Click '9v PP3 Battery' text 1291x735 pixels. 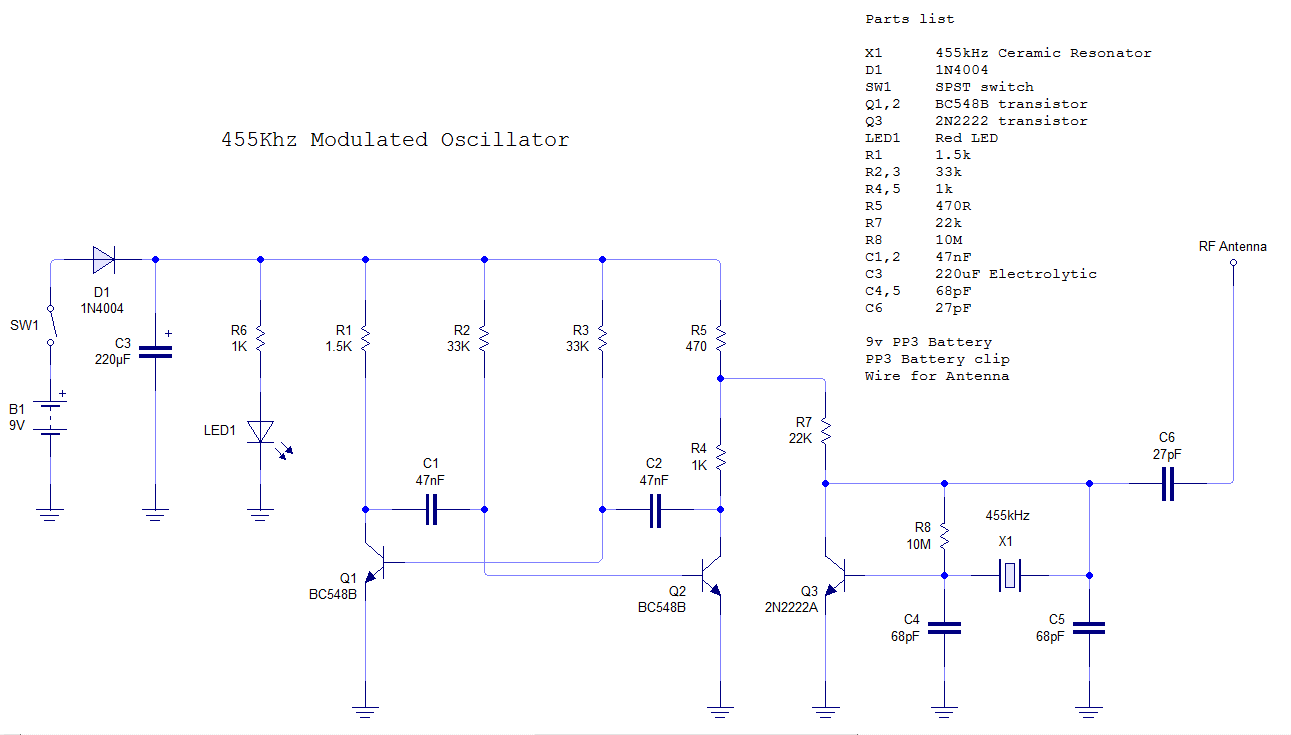tap(928, 342)
